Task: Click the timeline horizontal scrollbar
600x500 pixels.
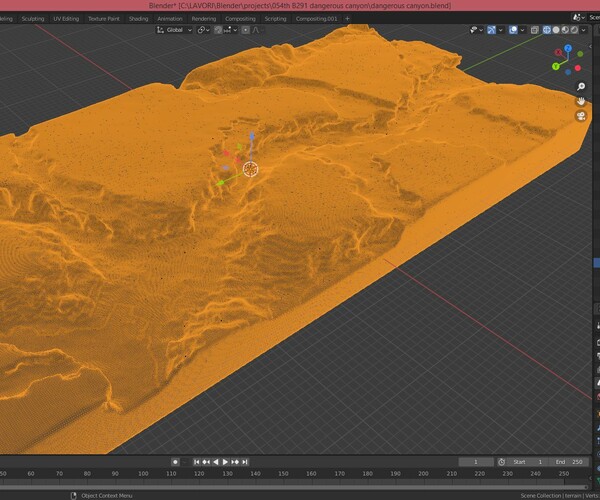Action: point(293,487)
